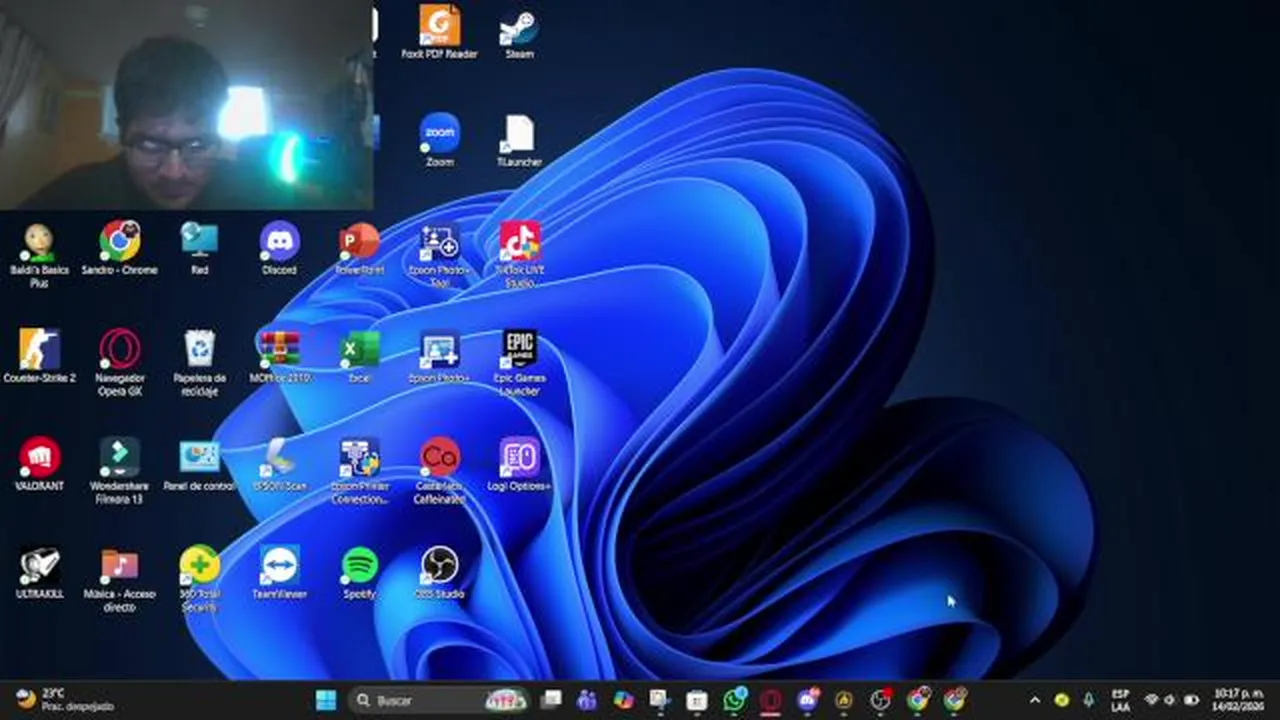Open the VALORANT desktop shortcut

coord(39,464)
